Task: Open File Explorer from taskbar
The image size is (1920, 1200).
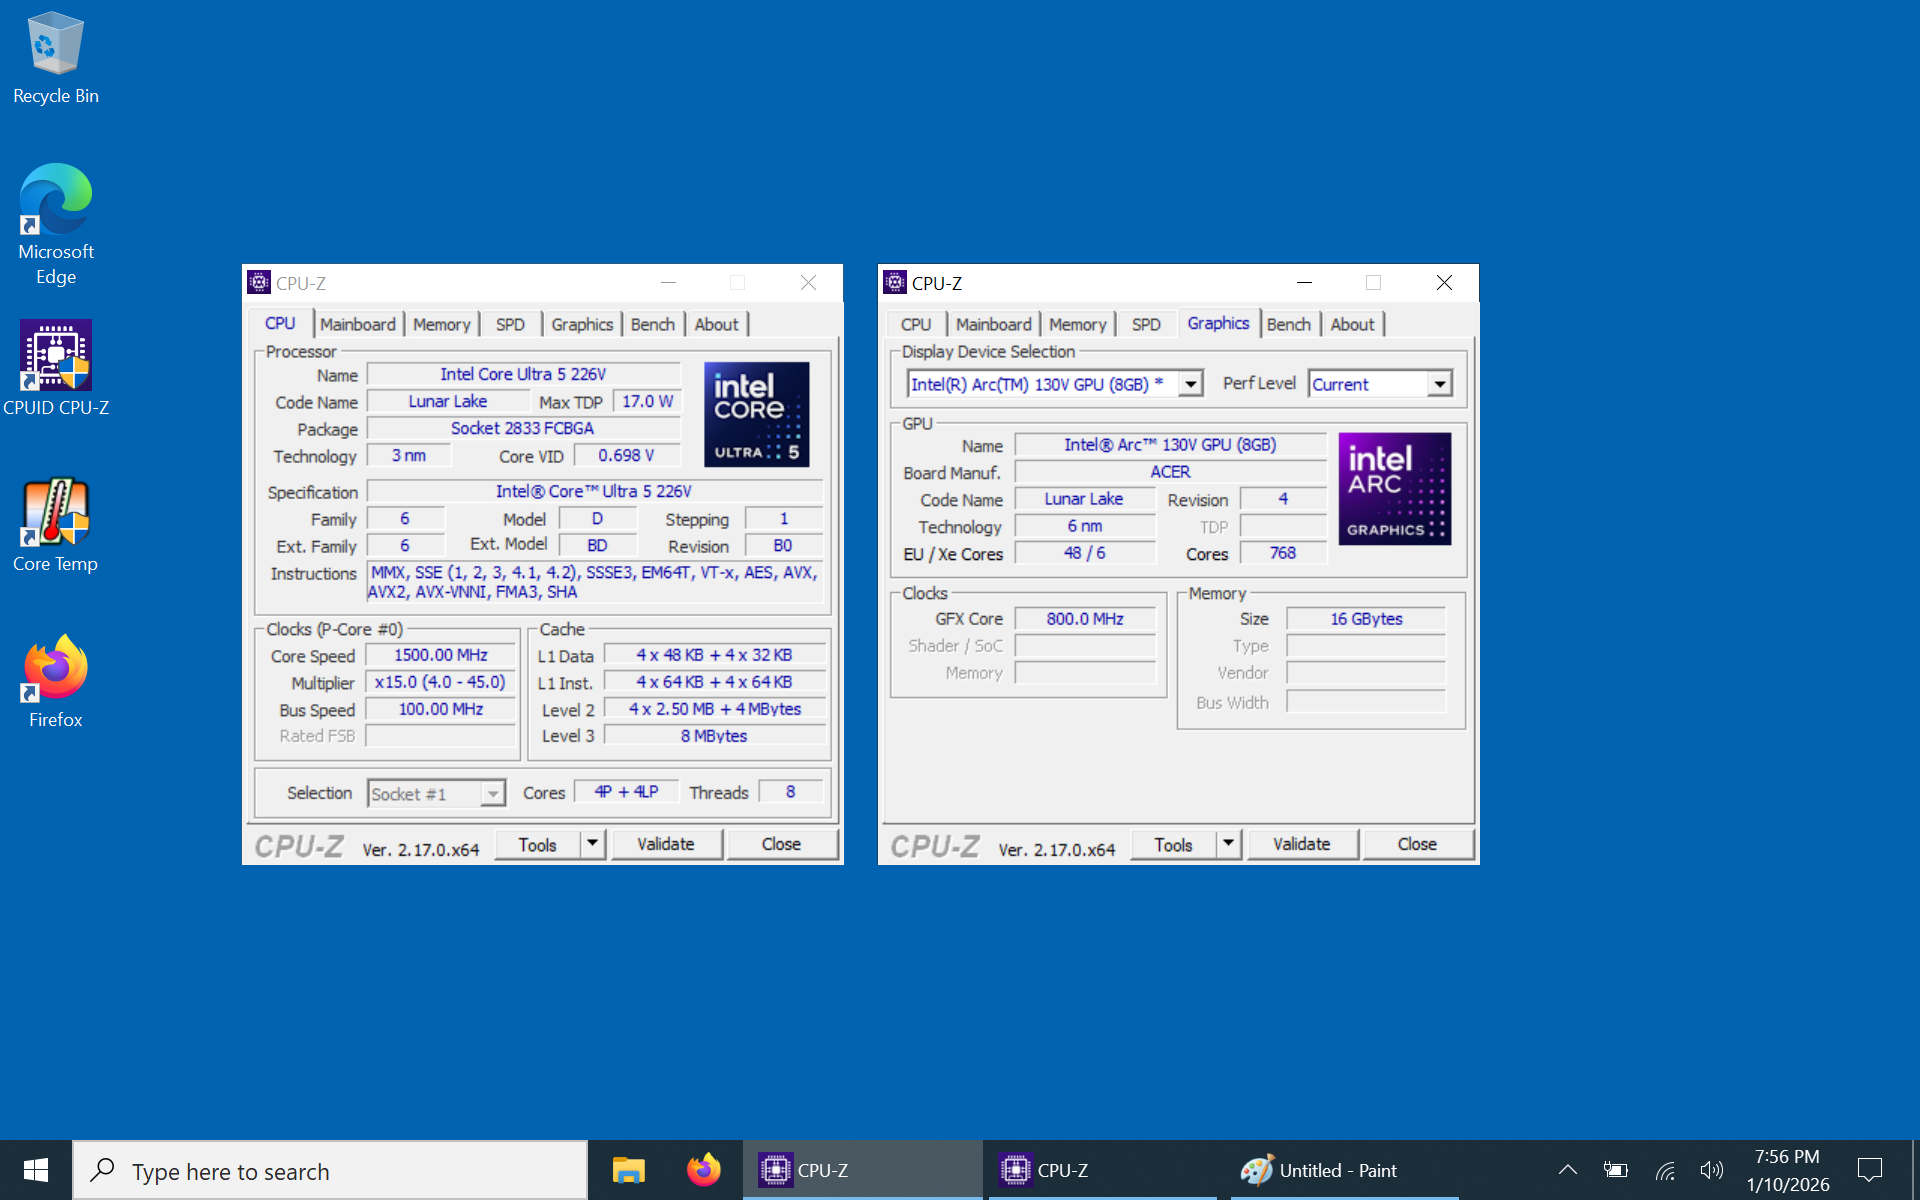Action: tap(628, 1170)
